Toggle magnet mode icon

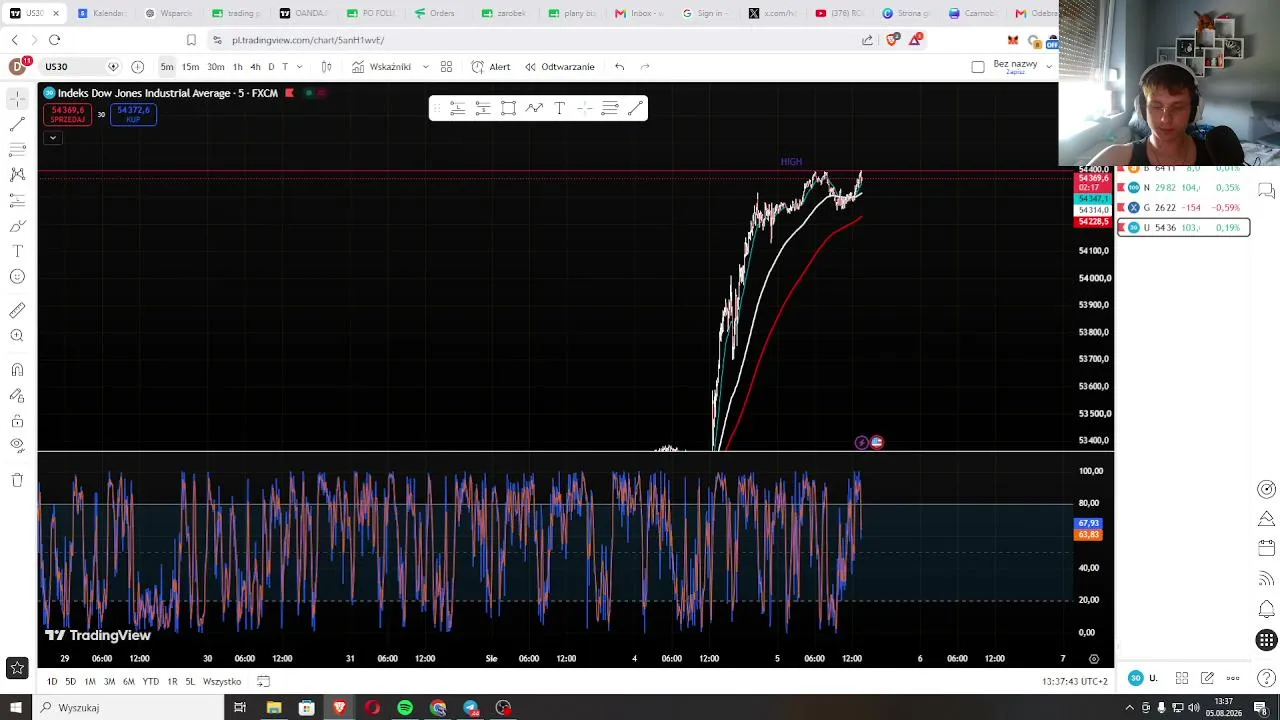17,370
